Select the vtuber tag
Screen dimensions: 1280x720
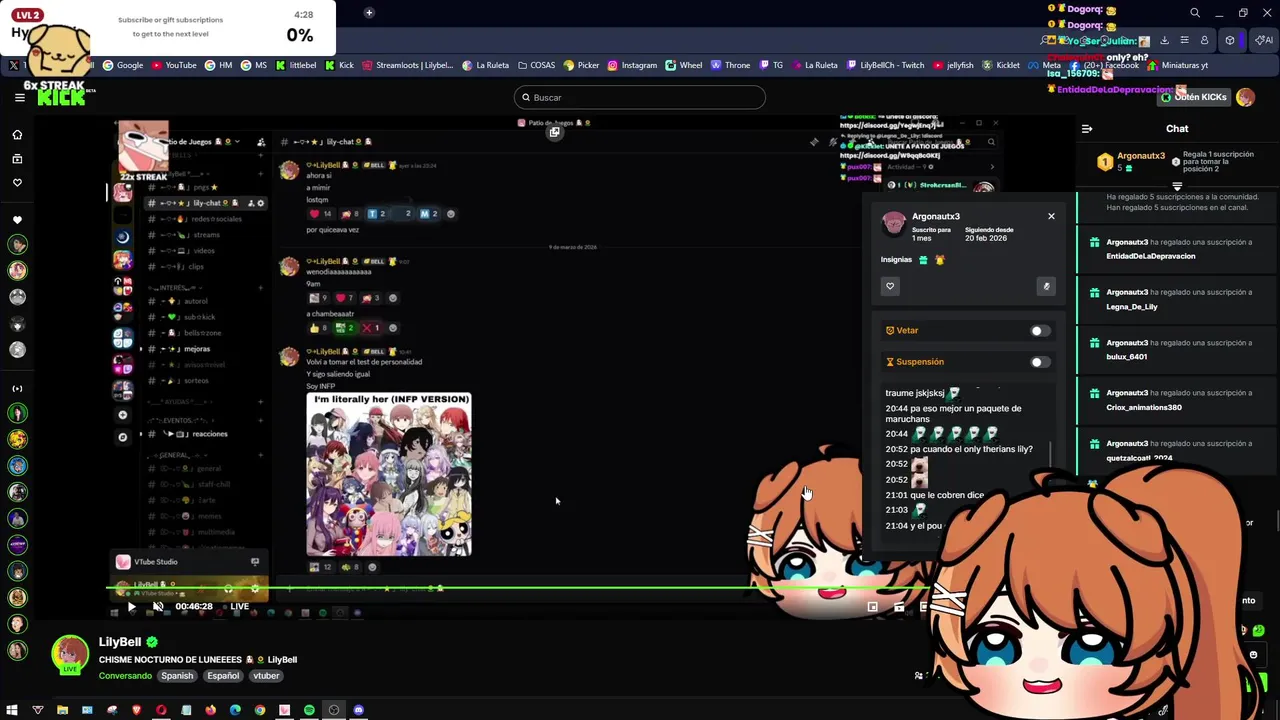click(x=266, y=676)
